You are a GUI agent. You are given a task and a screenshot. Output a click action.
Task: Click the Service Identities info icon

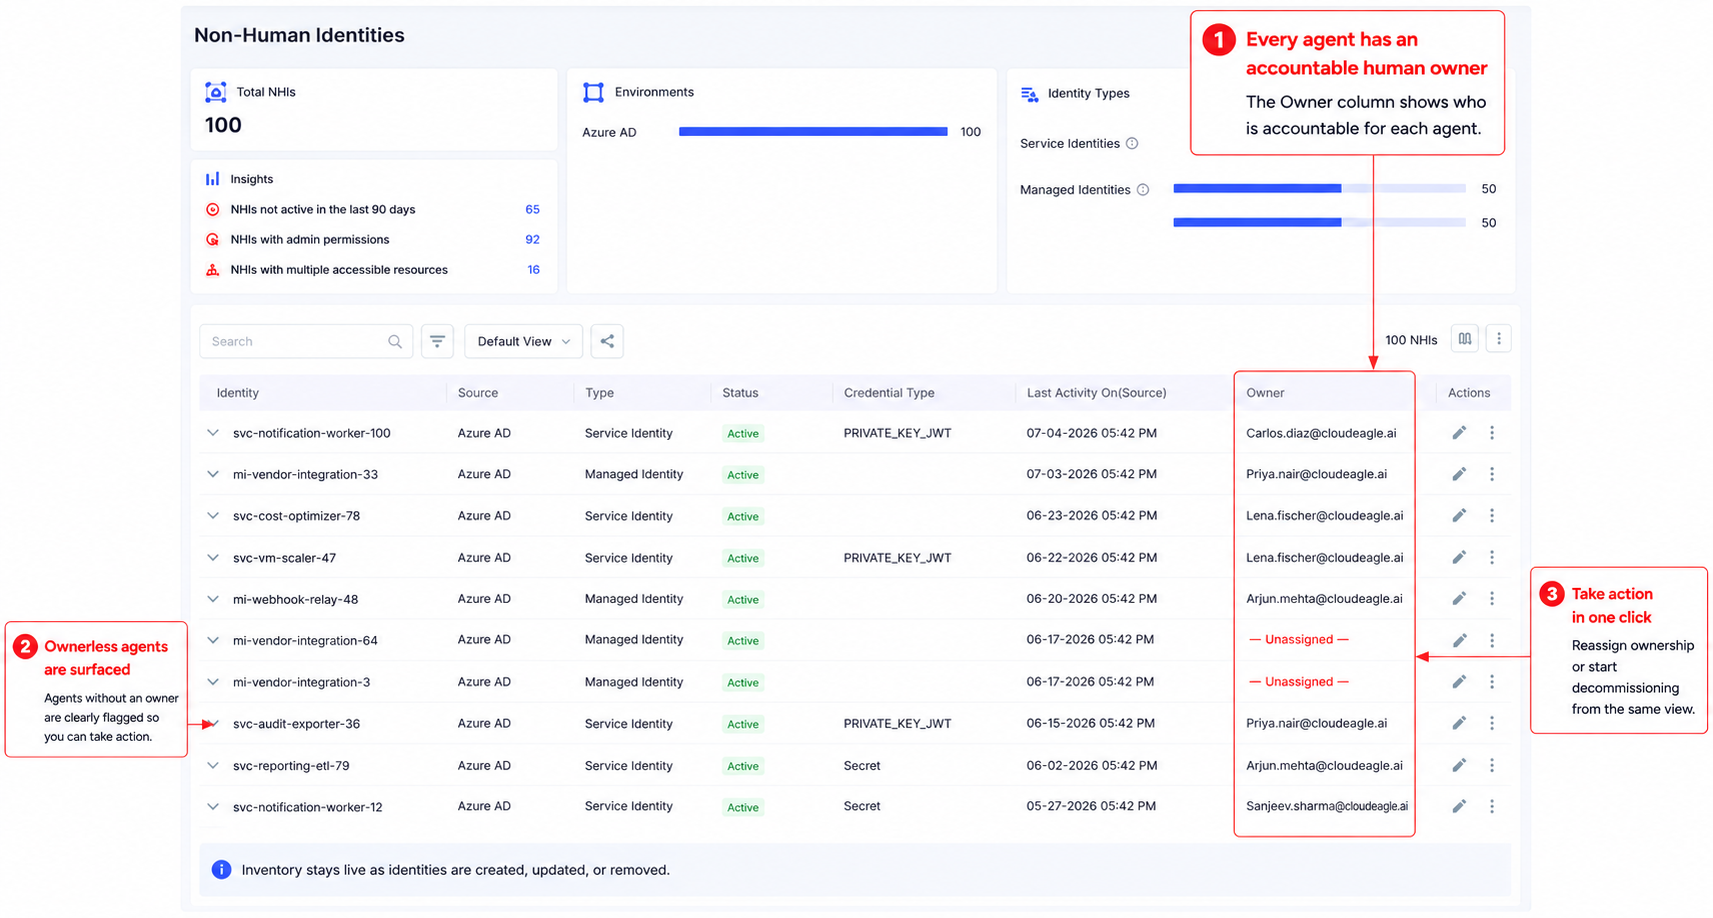pos(1132,143)
